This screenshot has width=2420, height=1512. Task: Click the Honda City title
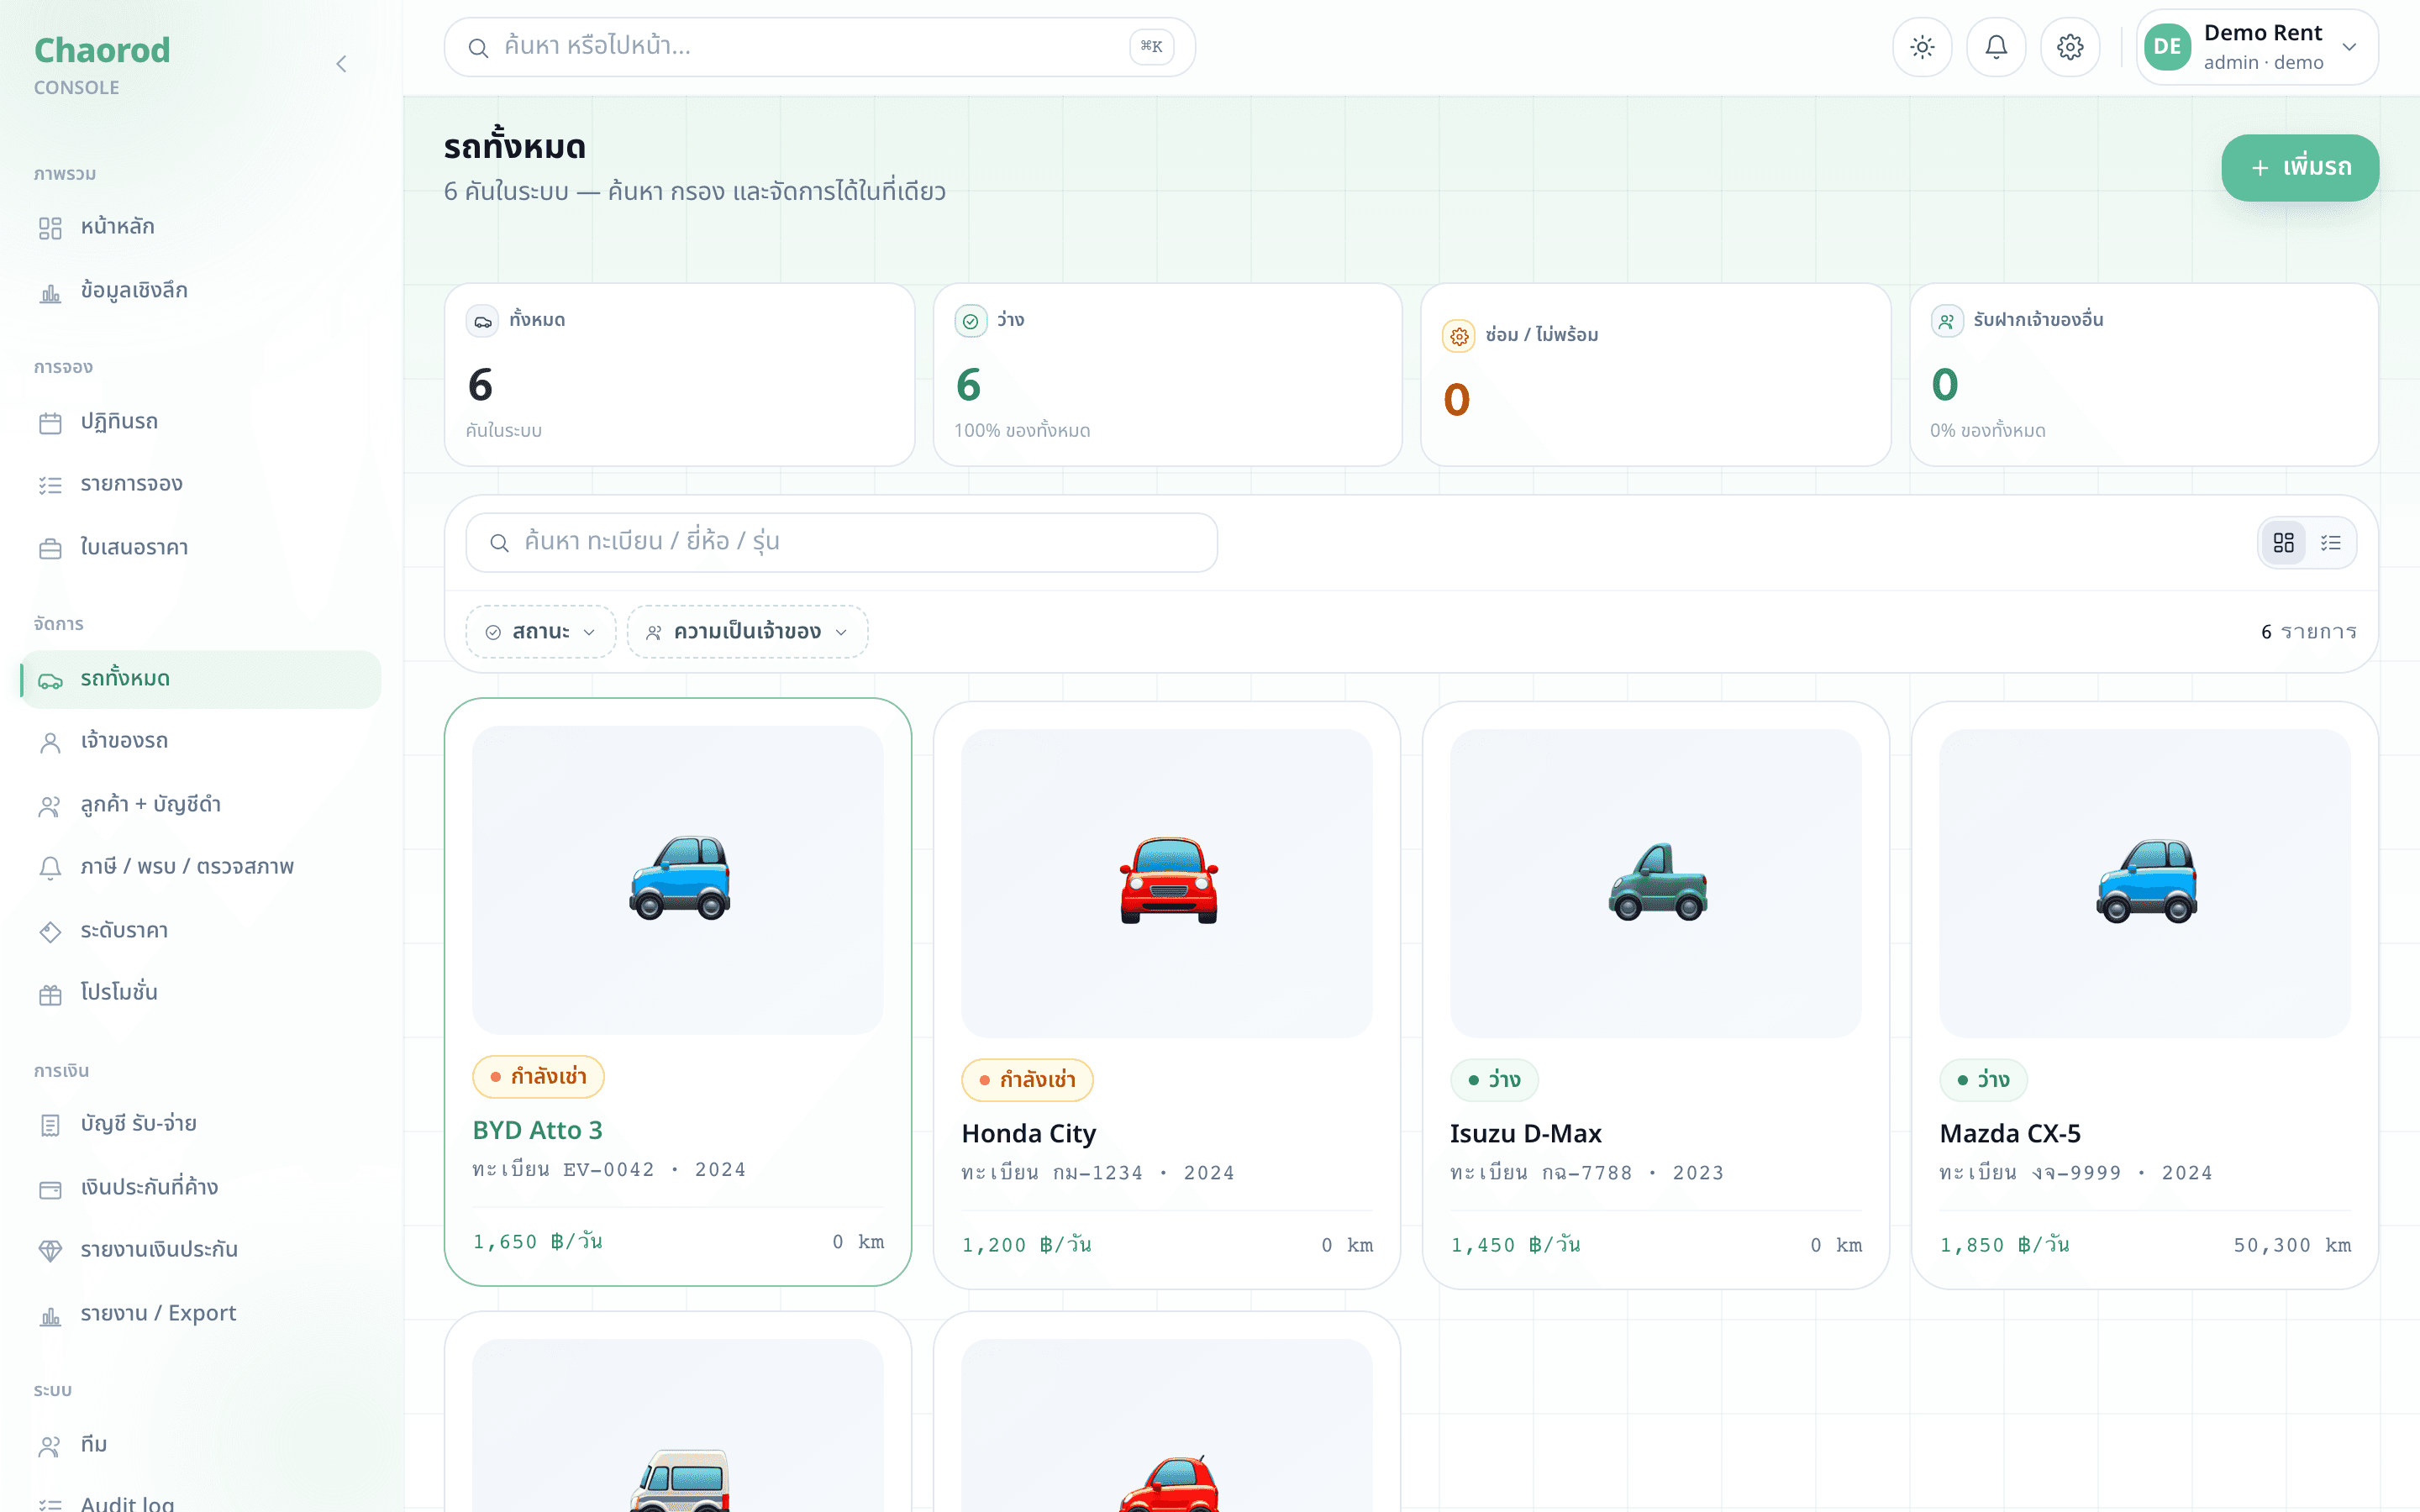pos(1028,1134)
